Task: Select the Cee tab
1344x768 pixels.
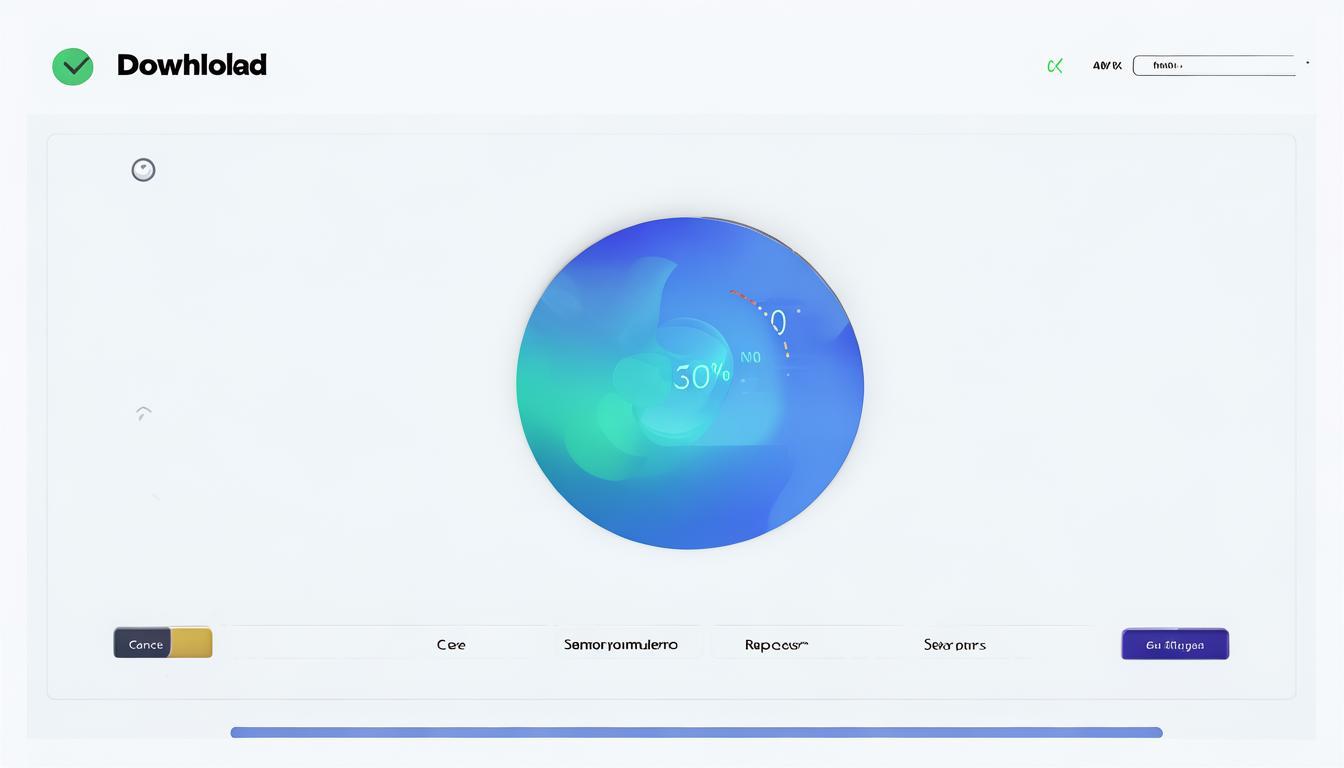Action: click(x=451, y=645)
